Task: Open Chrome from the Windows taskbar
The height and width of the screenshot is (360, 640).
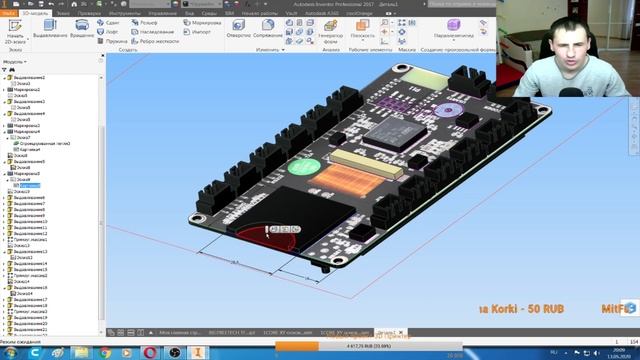Action: click(x=104, y=353)
